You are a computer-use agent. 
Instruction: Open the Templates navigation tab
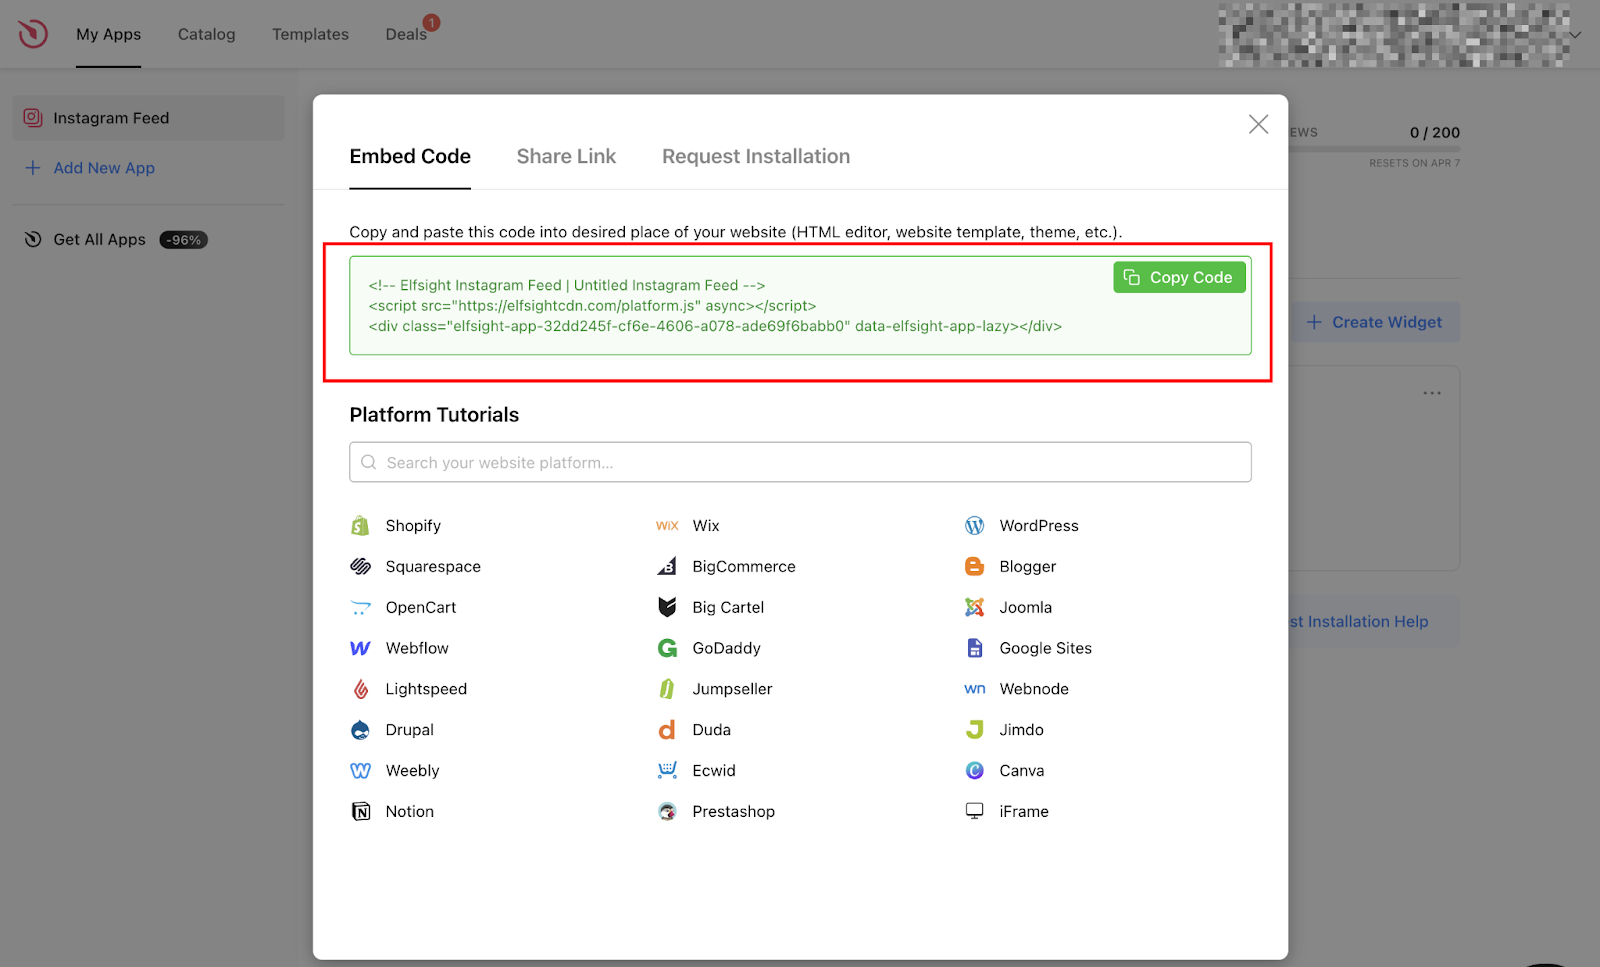pyautogui.click(x=310, y=35)
